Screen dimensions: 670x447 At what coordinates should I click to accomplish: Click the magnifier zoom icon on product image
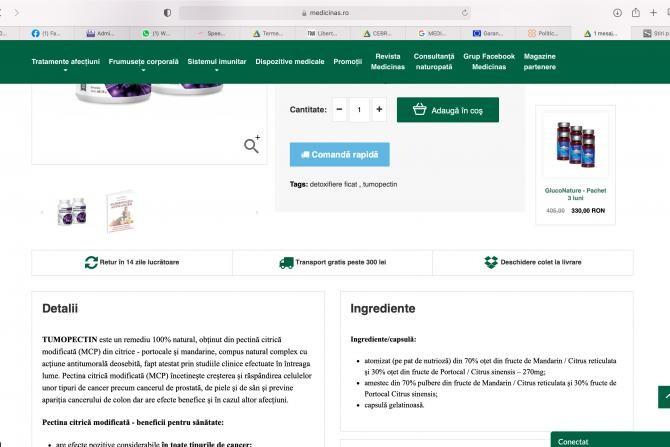coord(252,145)
